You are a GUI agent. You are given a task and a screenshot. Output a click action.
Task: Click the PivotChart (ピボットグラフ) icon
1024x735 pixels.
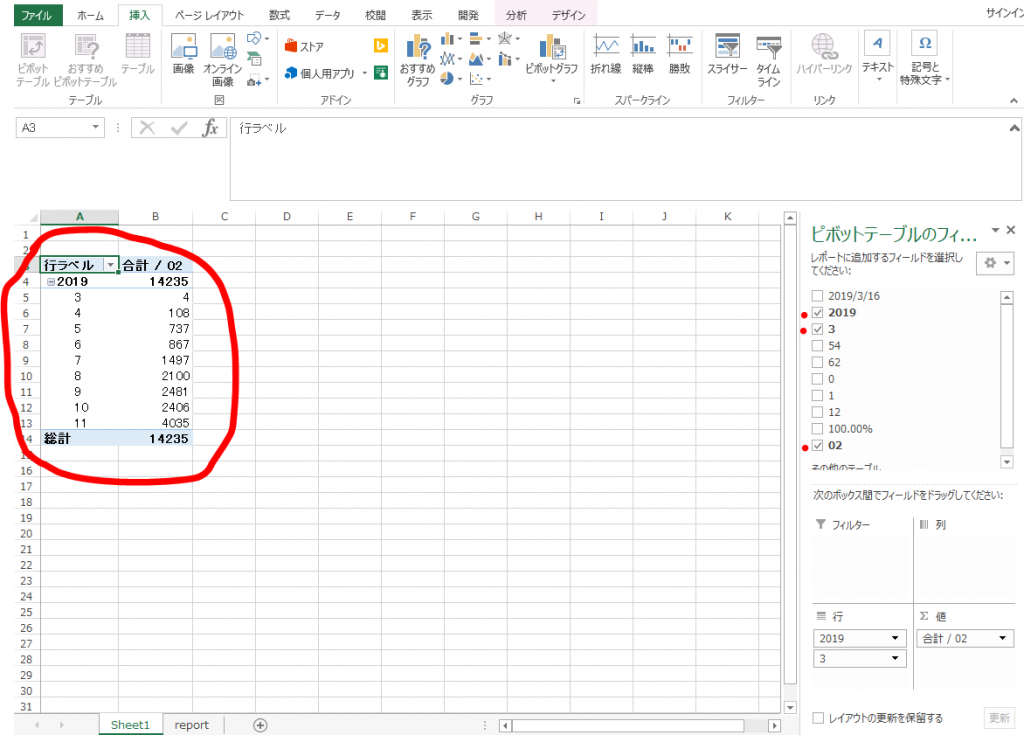tap(552, 57)
